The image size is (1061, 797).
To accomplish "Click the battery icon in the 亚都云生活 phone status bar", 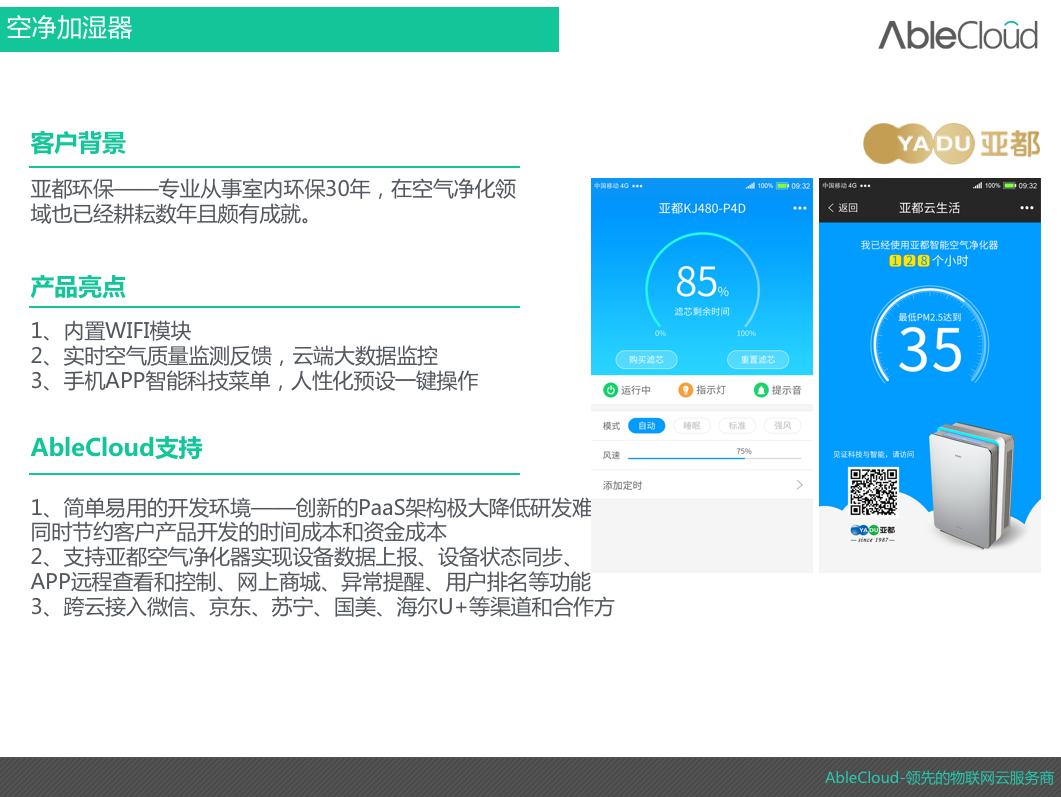I will 1010,185.
